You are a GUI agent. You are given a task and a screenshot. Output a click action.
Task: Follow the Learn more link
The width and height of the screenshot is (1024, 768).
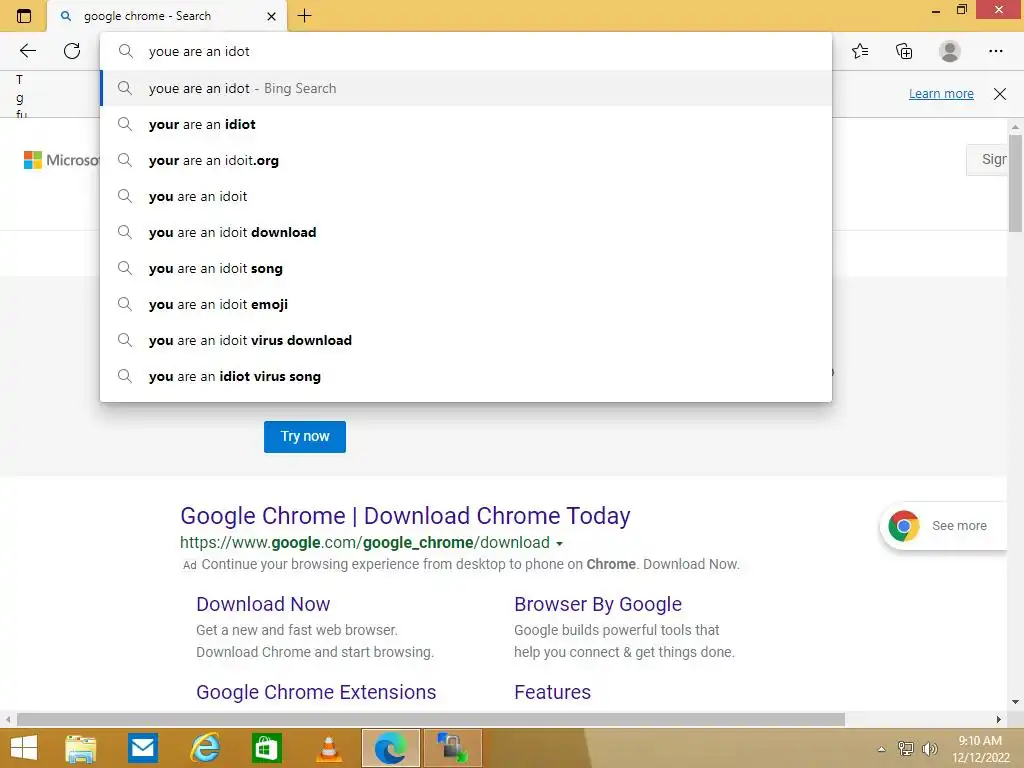coord(941,93)
